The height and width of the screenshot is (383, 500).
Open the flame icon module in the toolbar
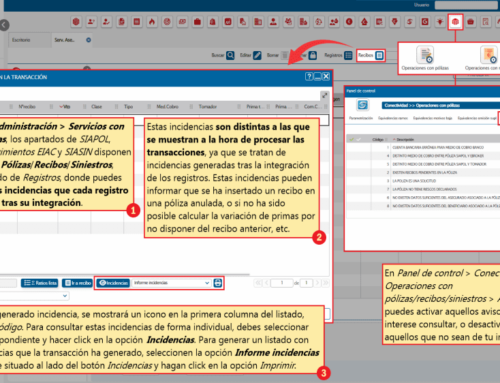tap(152, 22)
